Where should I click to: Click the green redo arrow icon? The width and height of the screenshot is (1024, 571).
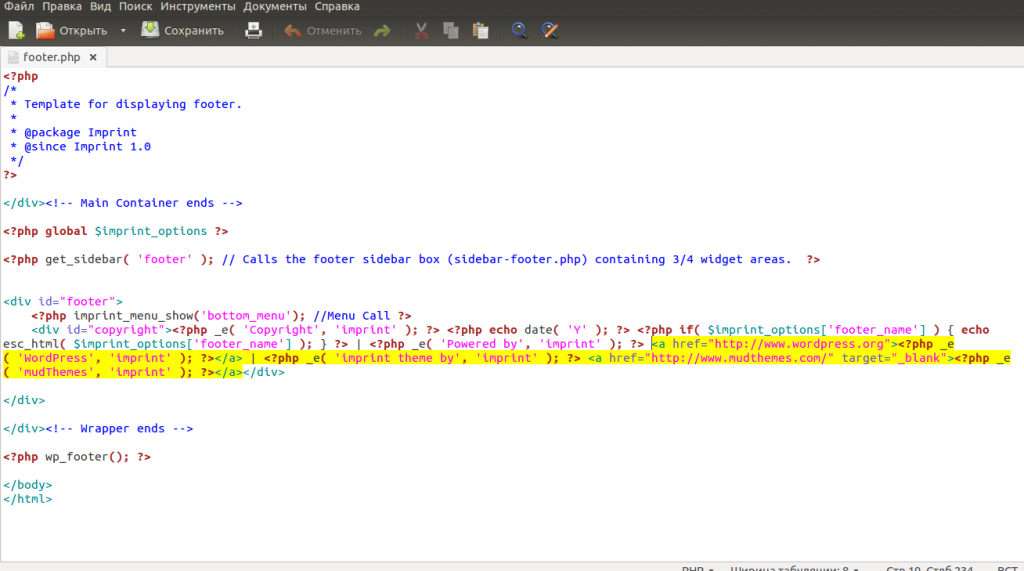(382, 31)
